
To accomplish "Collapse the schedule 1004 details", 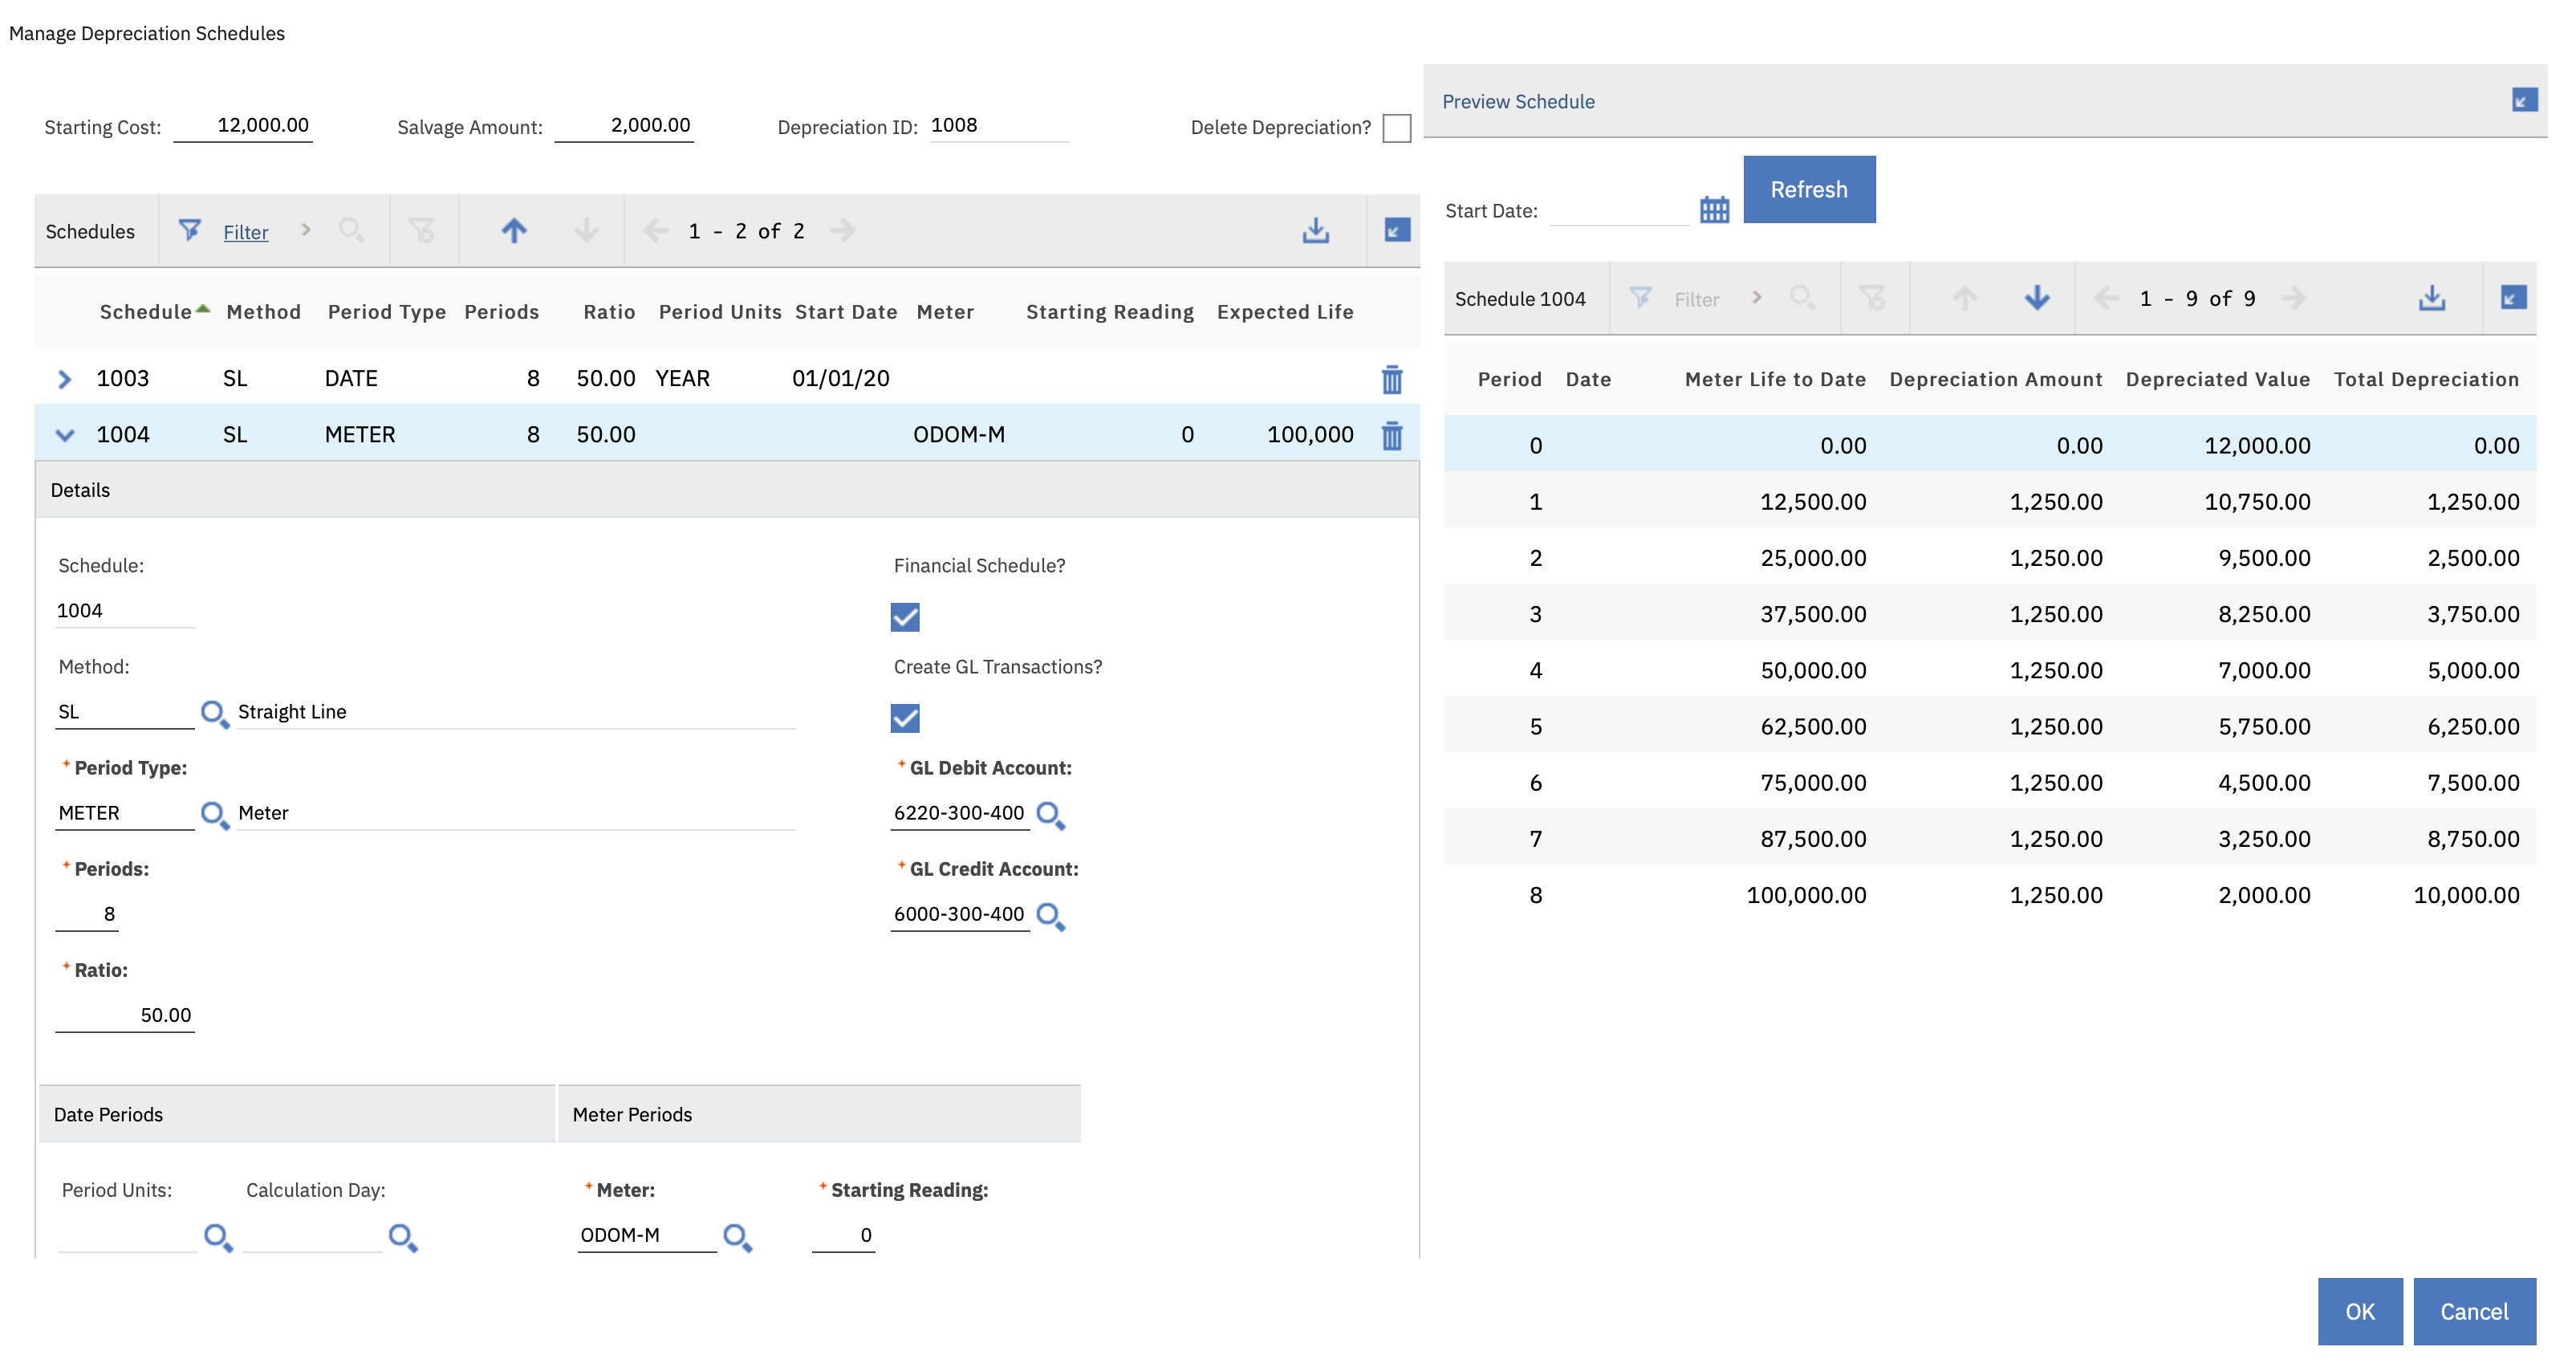I will pyautogui.click(x=64, y=434).
